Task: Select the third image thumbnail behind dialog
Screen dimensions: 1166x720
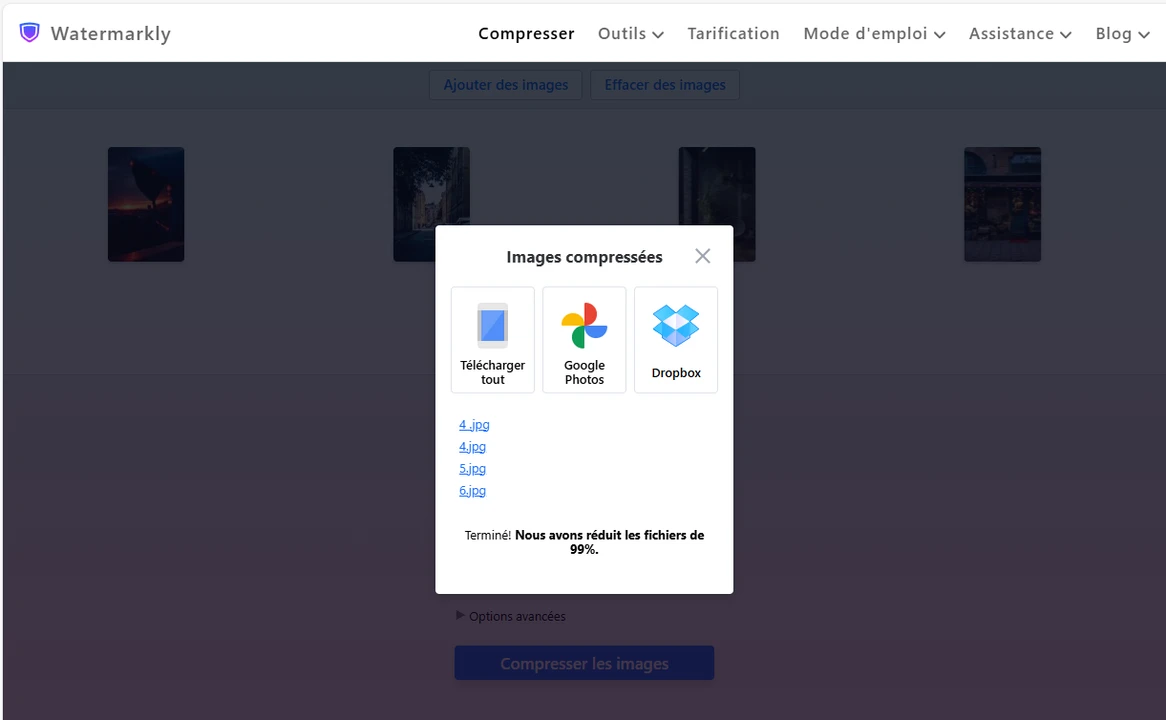Action: [x=717, y=186]
